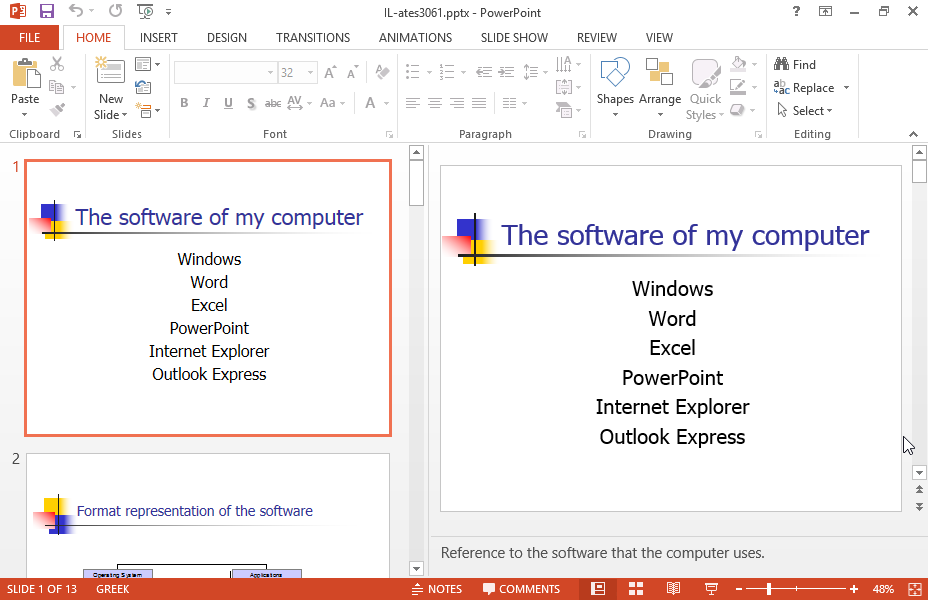928x600 pixels.
Task: Open the font color A dropdown
Action: click(x=386, y=103)
